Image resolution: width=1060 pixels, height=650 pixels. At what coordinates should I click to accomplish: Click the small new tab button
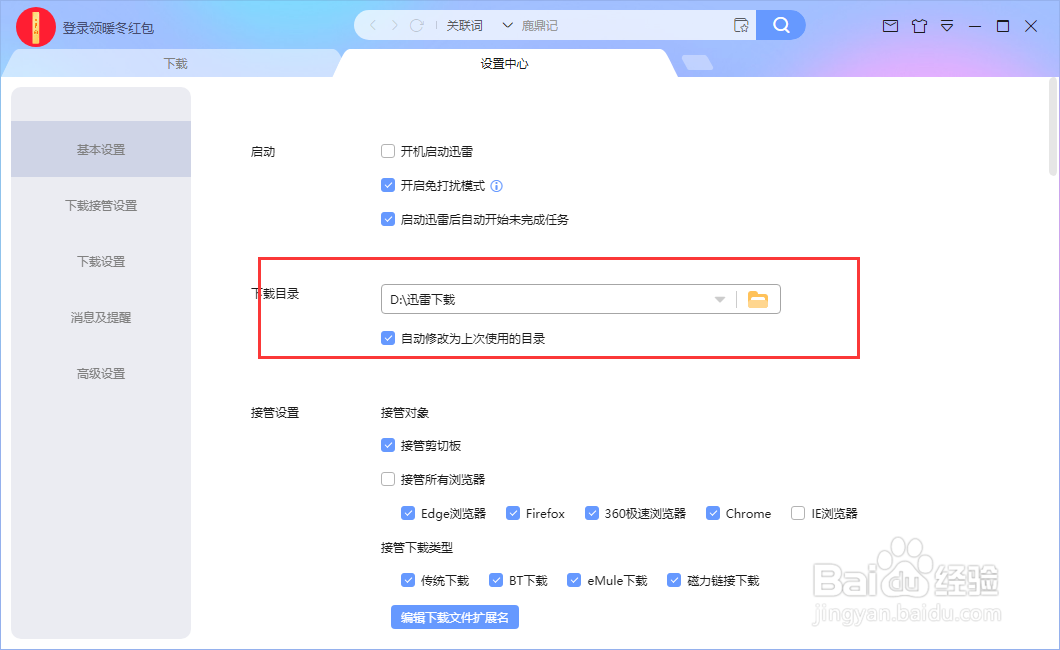[x=697, y=63]
